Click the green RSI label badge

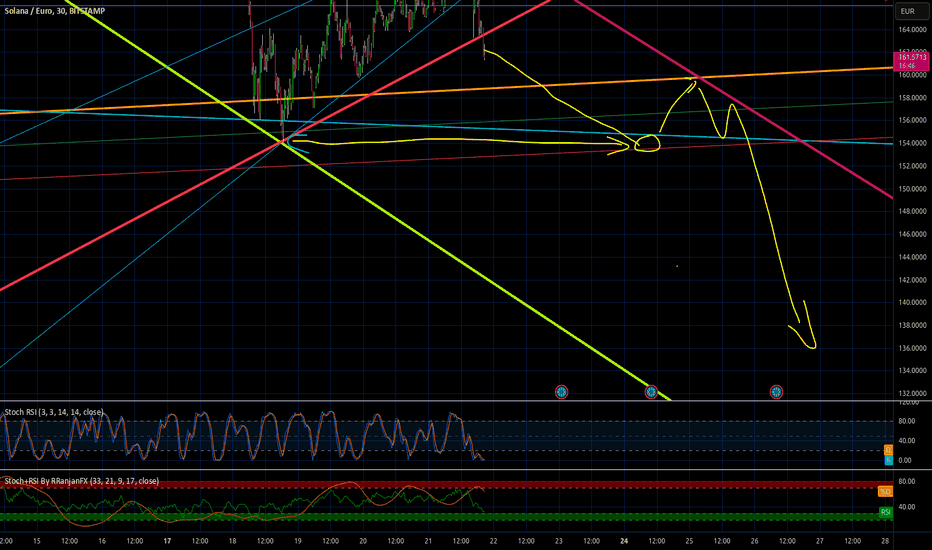coord(886,512)
